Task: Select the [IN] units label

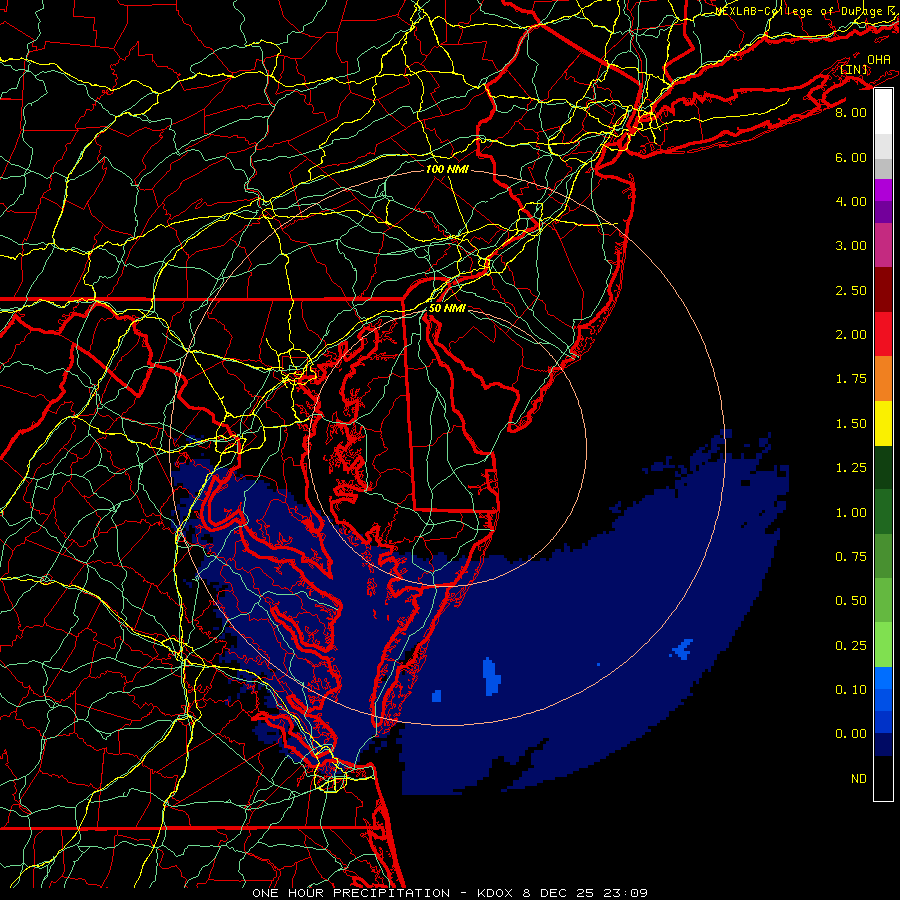Action: 854,70
